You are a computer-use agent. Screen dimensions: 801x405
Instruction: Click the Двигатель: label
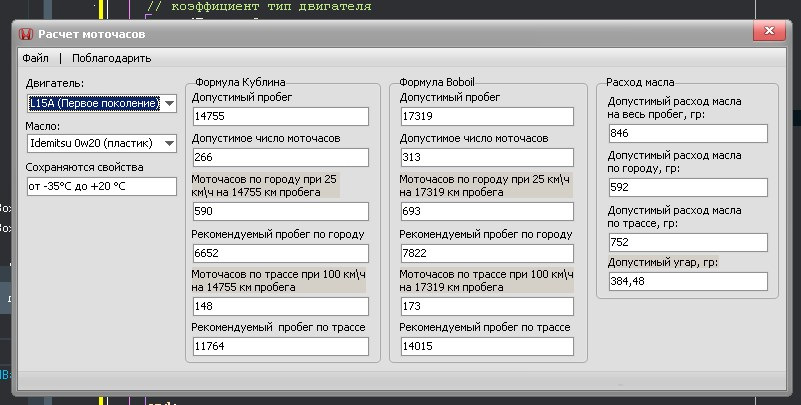coord(55,83)
